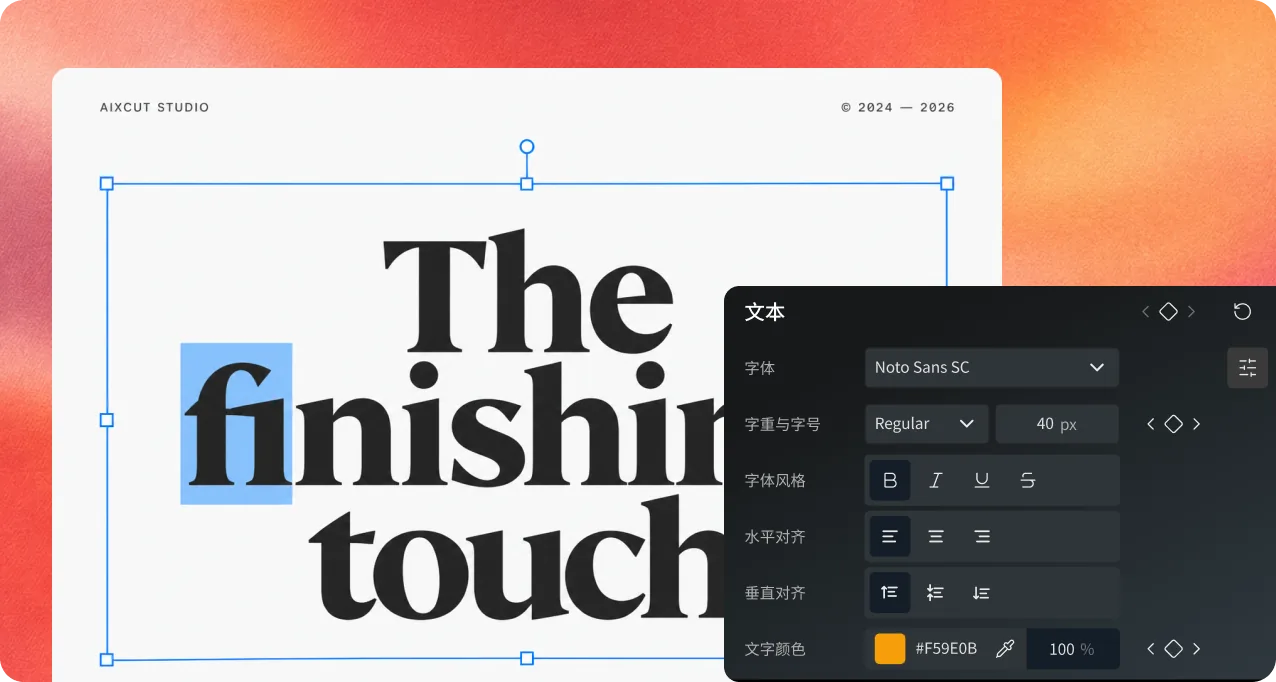The width and height of the screenshot is (1276, 682).
Task: Click the 文本 panel title
Action: (765, 312)
